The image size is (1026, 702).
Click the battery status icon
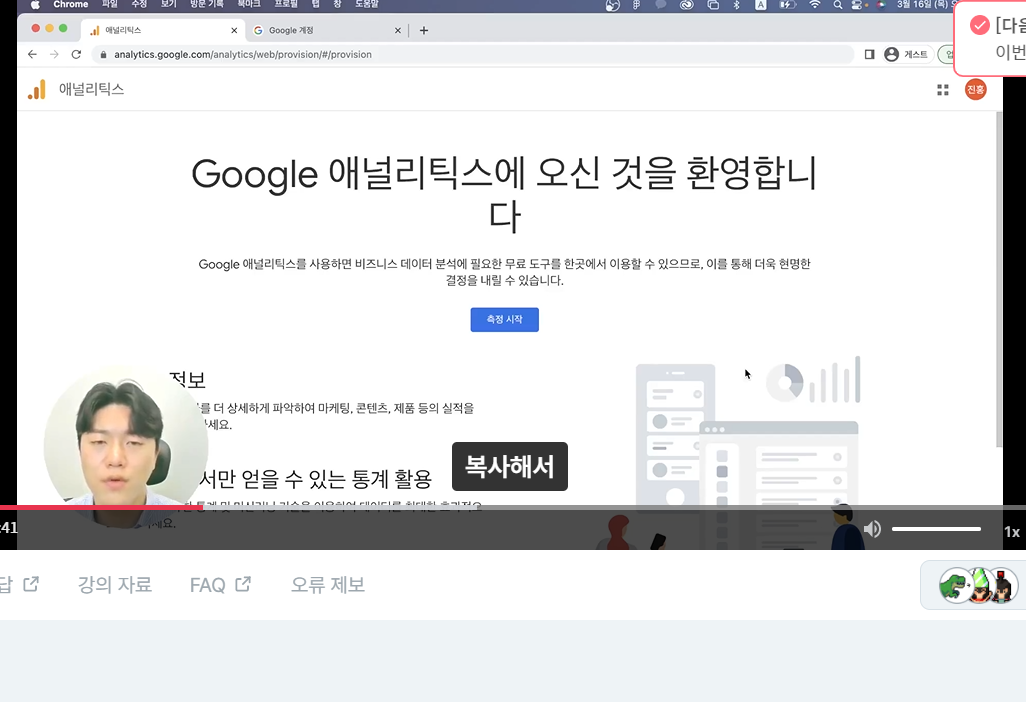(x=787, y=5)
